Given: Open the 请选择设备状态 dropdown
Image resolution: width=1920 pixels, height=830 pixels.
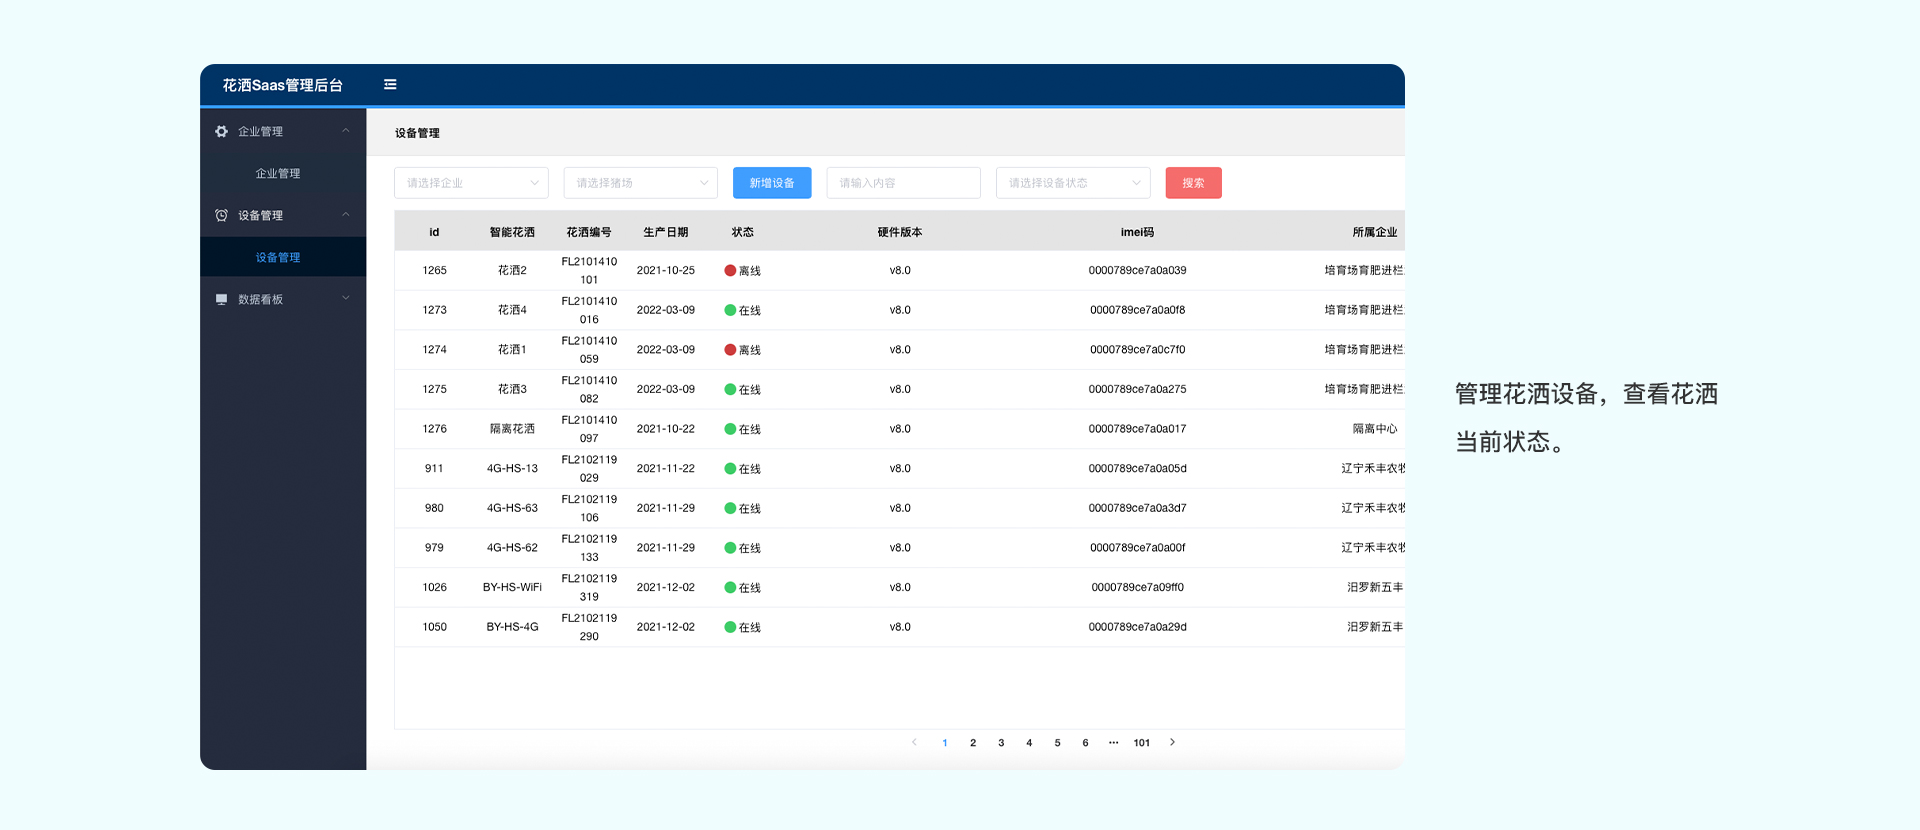Looking at the screenshot, I should click(1072, 183).
